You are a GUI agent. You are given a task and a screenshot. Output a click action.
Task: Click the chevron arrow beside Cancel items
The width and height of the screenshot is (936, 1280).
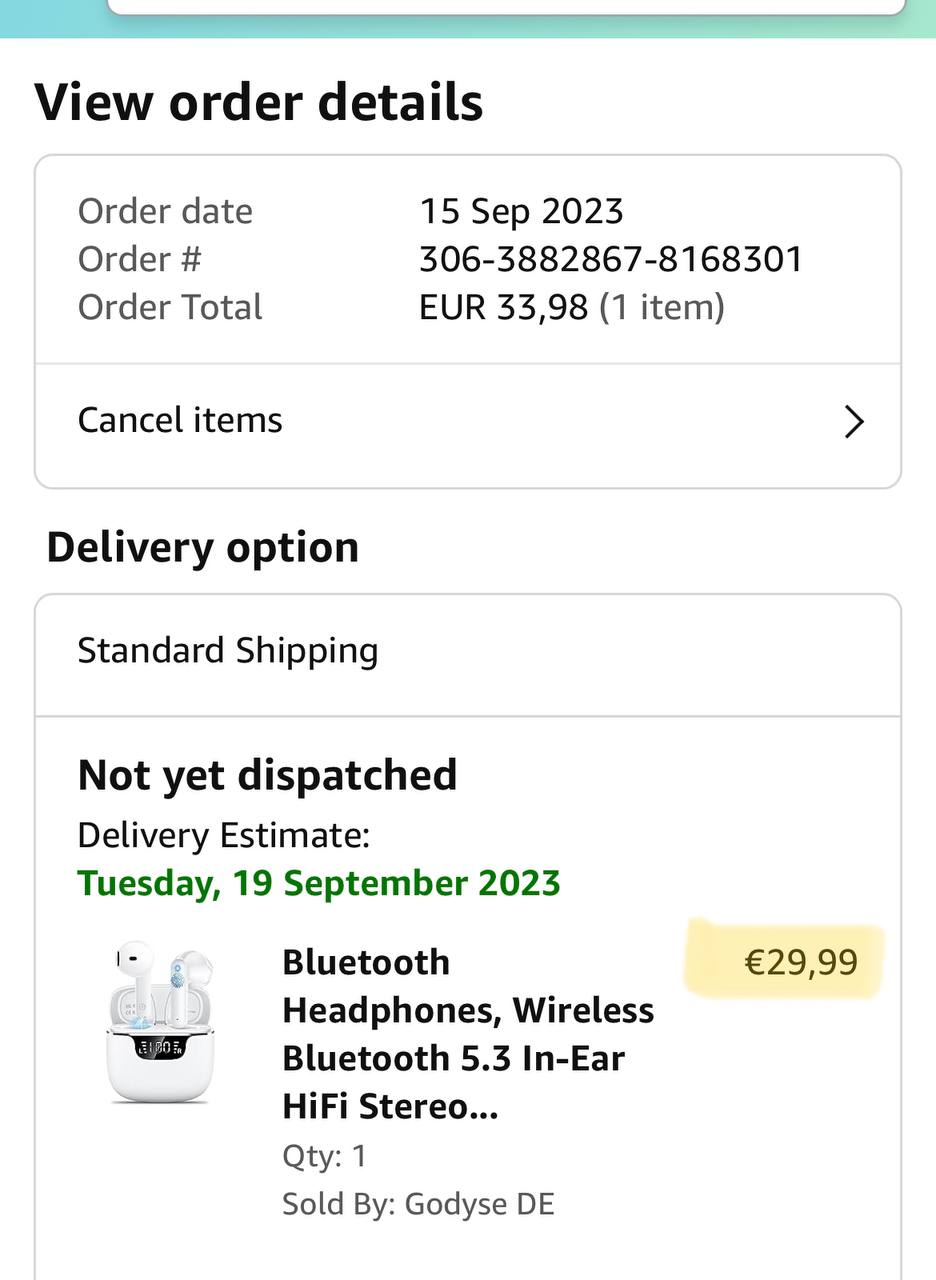tap(853, 422)
